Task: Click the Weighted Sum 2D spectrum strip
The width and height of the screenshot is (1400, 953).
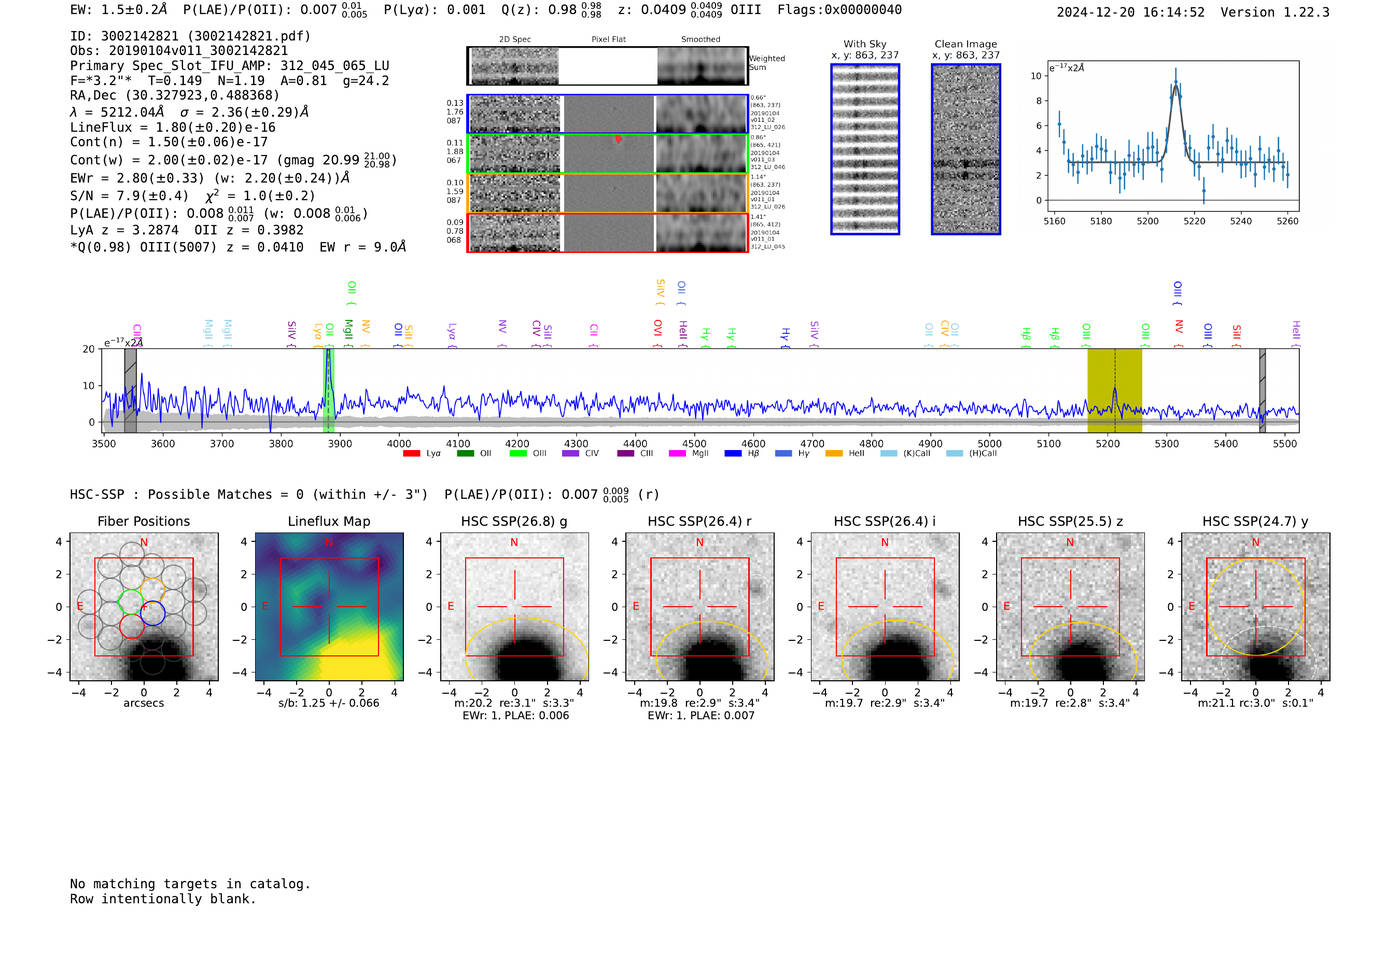Action: (607, 66)
